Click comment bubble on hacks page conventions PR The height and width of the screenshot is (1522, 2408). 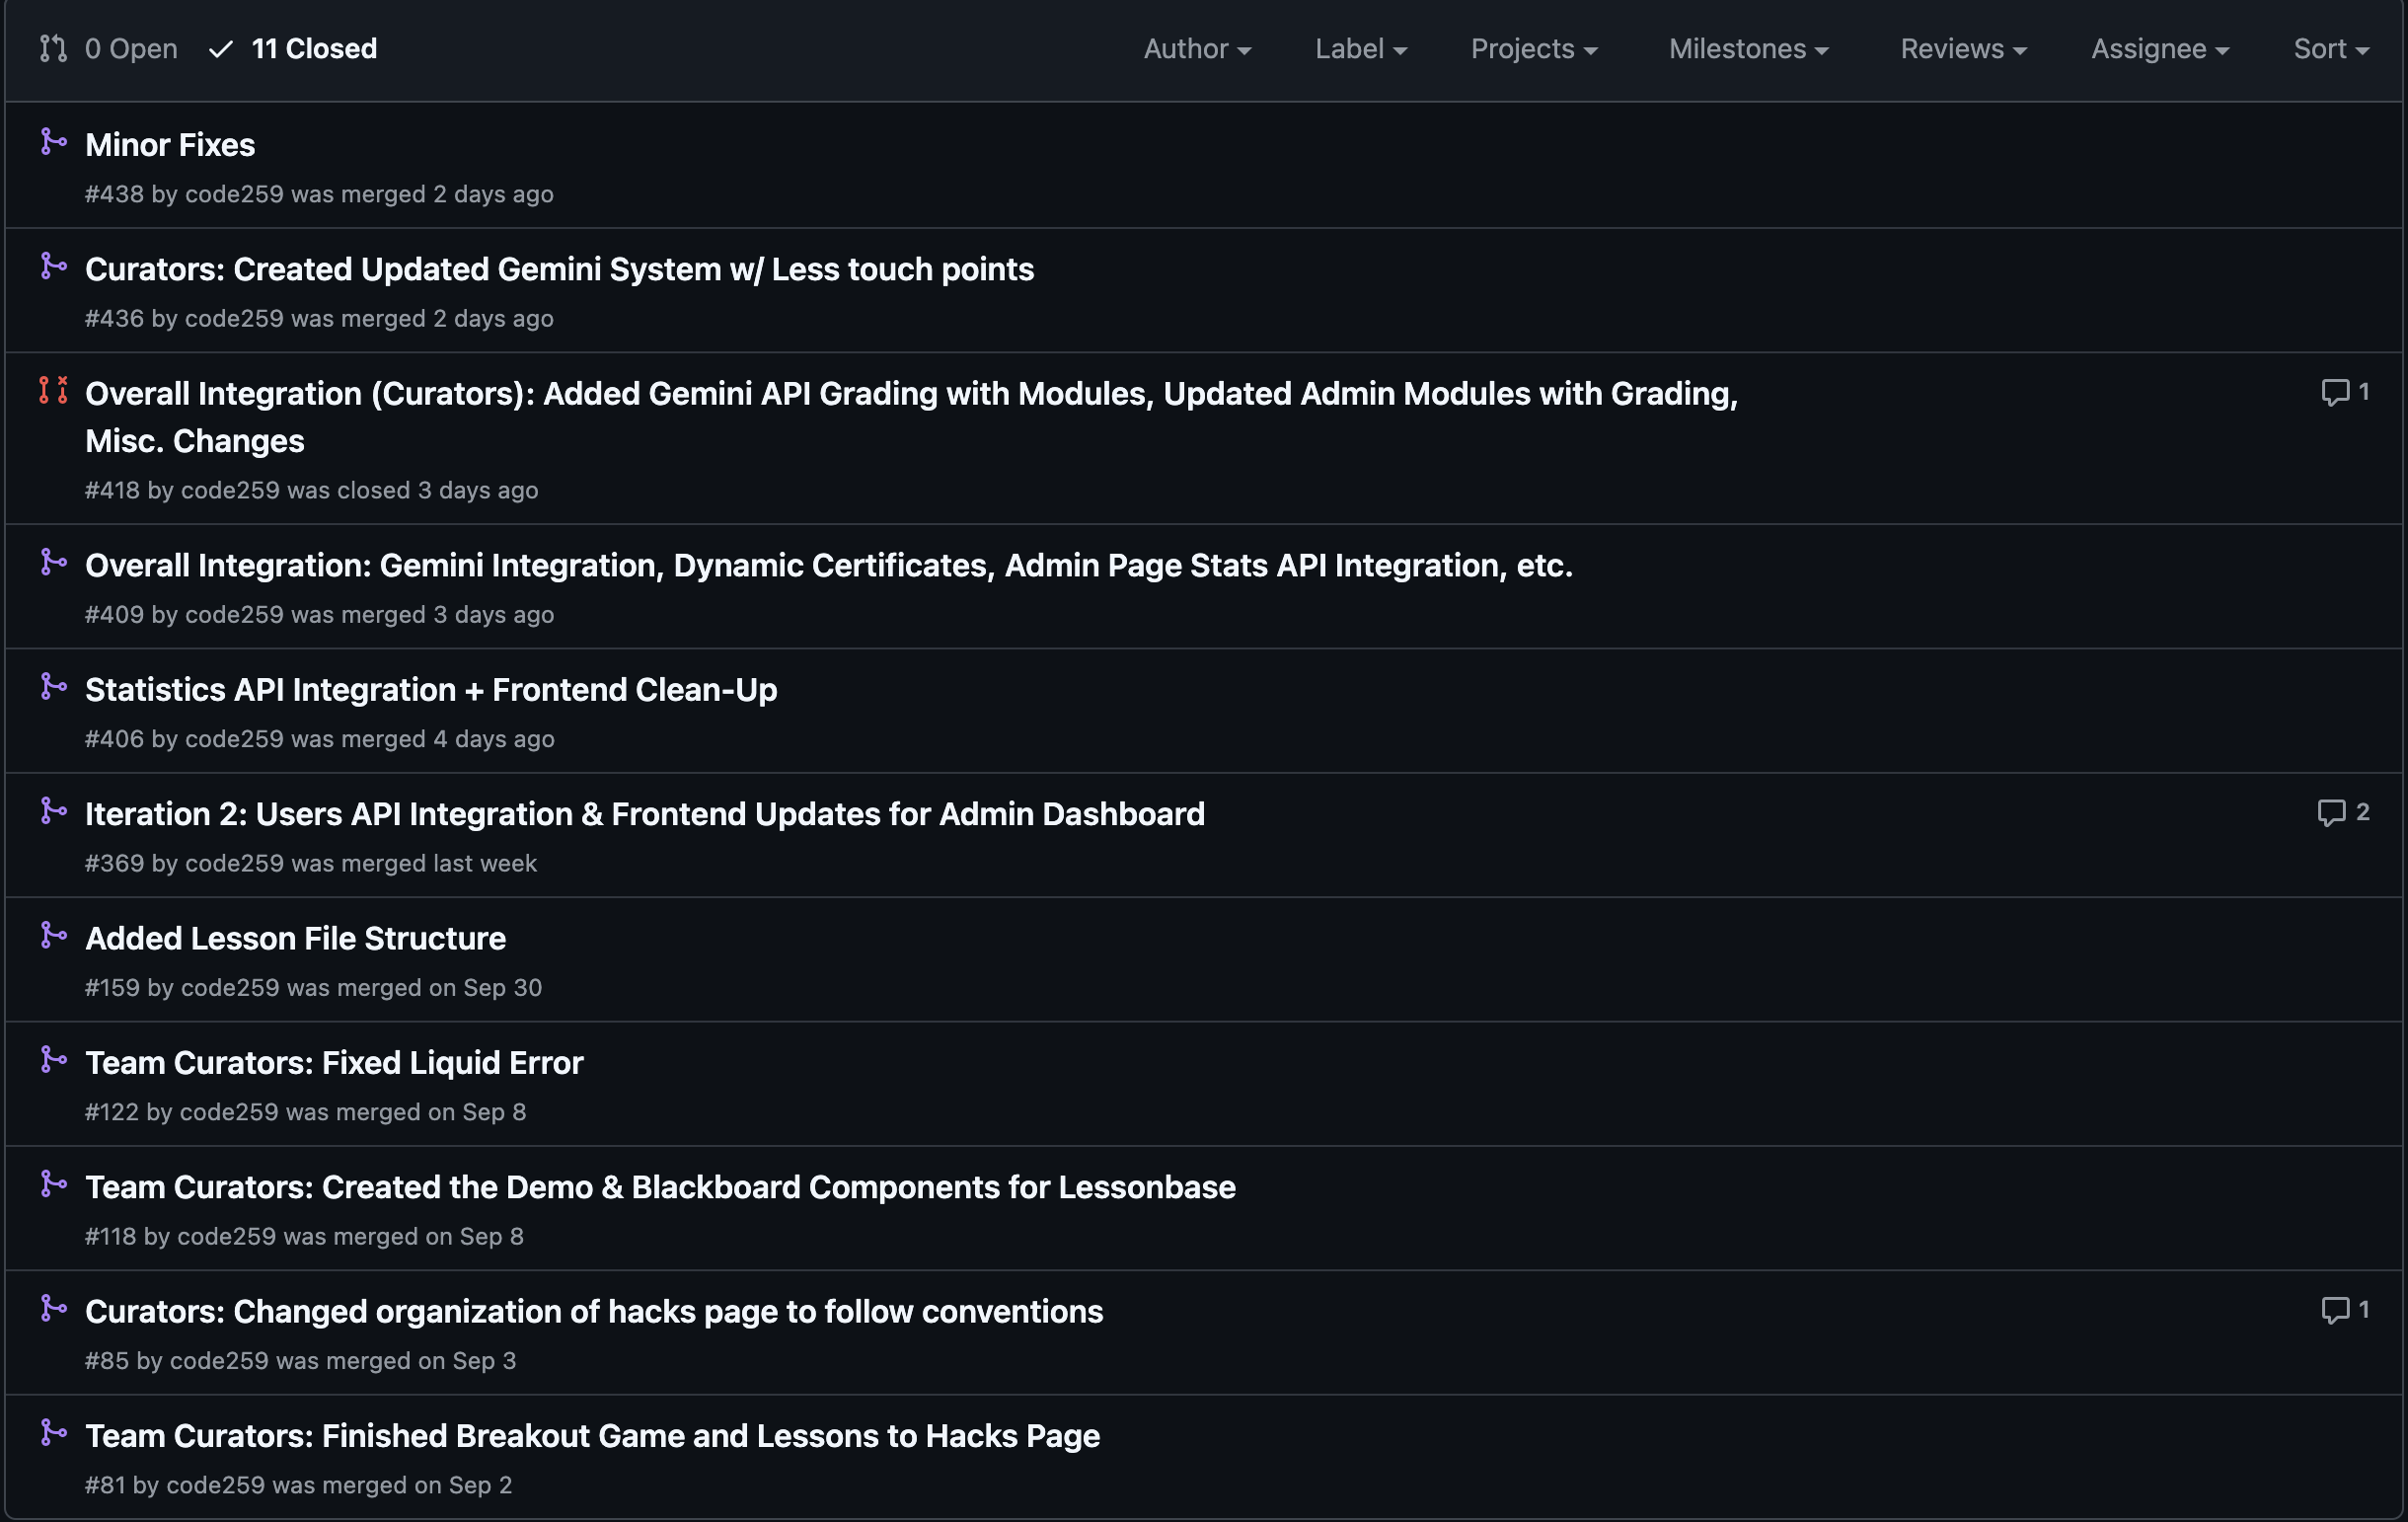point(2334,1310)
